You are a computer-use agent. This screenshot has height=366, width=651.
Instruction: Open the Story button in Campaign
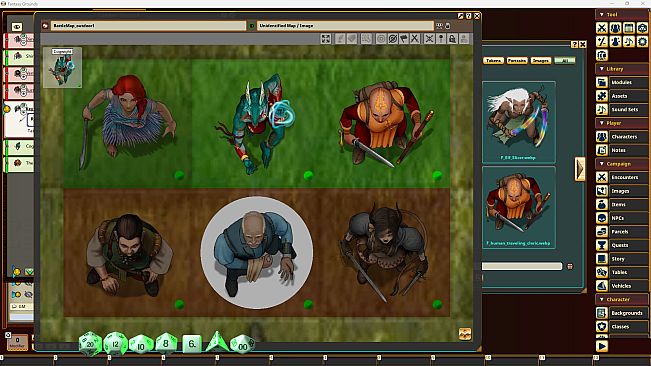(x=629, y=259)
